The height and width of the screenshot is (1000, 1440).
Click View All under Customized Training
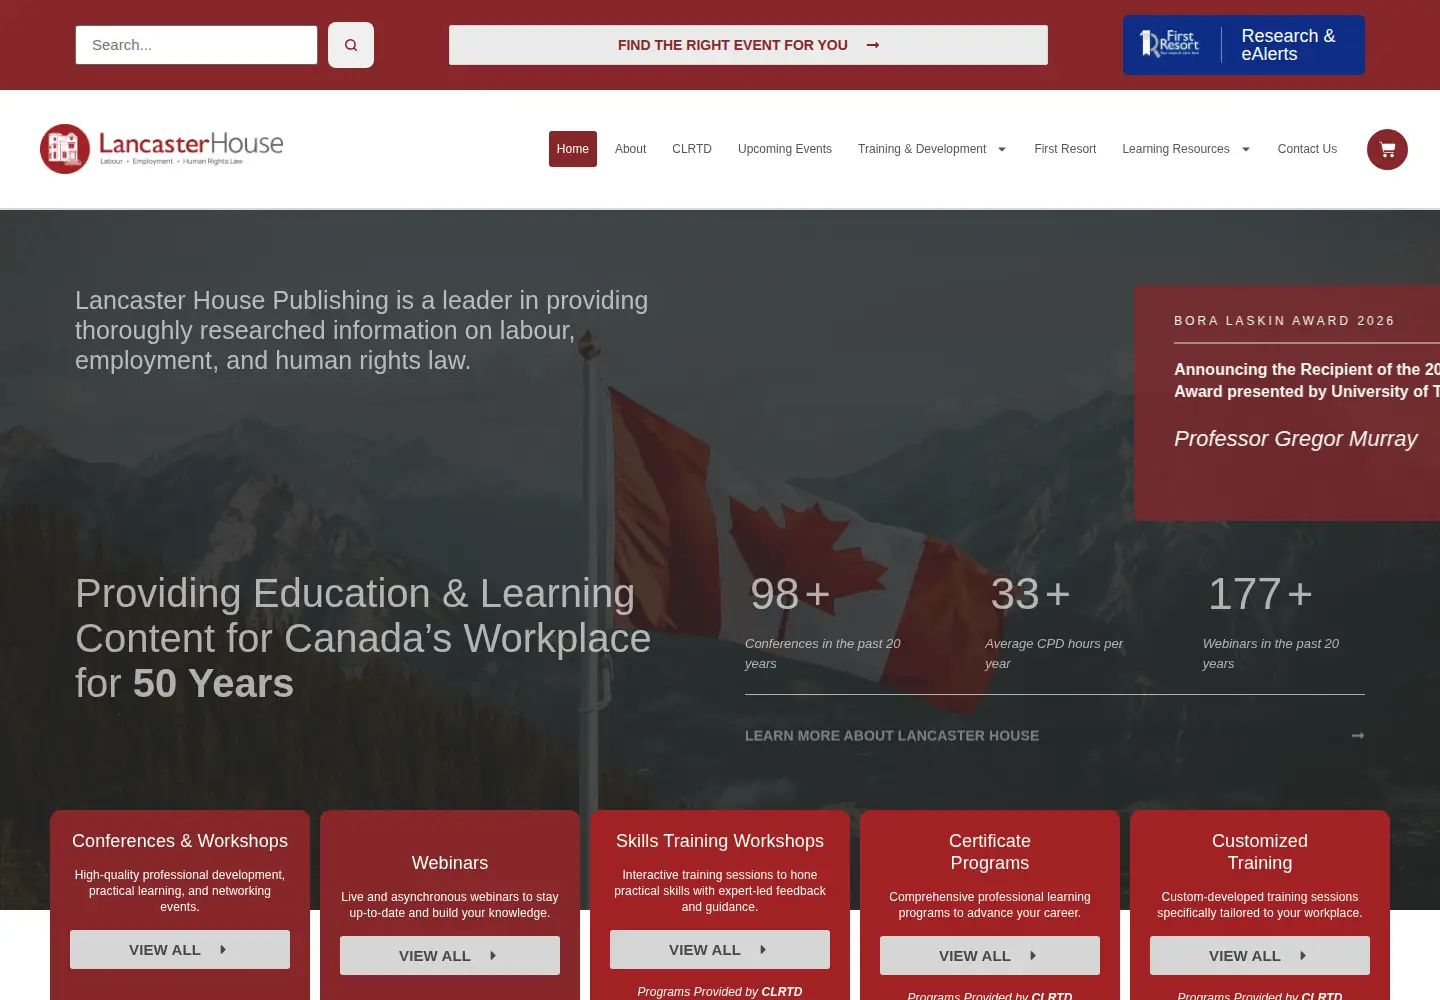pos(1260,956)
